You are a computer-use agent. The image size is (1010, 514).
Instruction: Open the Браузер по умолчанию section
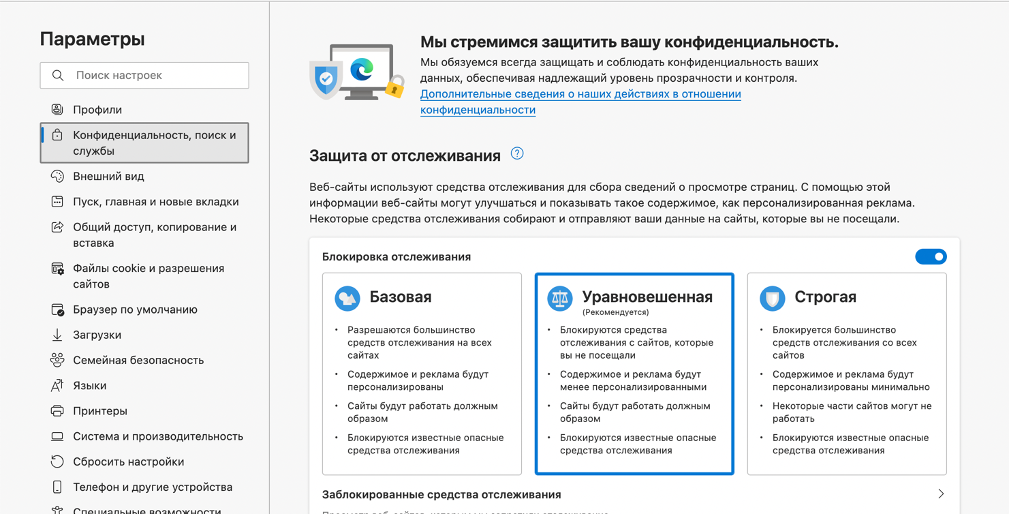[144, 309]
